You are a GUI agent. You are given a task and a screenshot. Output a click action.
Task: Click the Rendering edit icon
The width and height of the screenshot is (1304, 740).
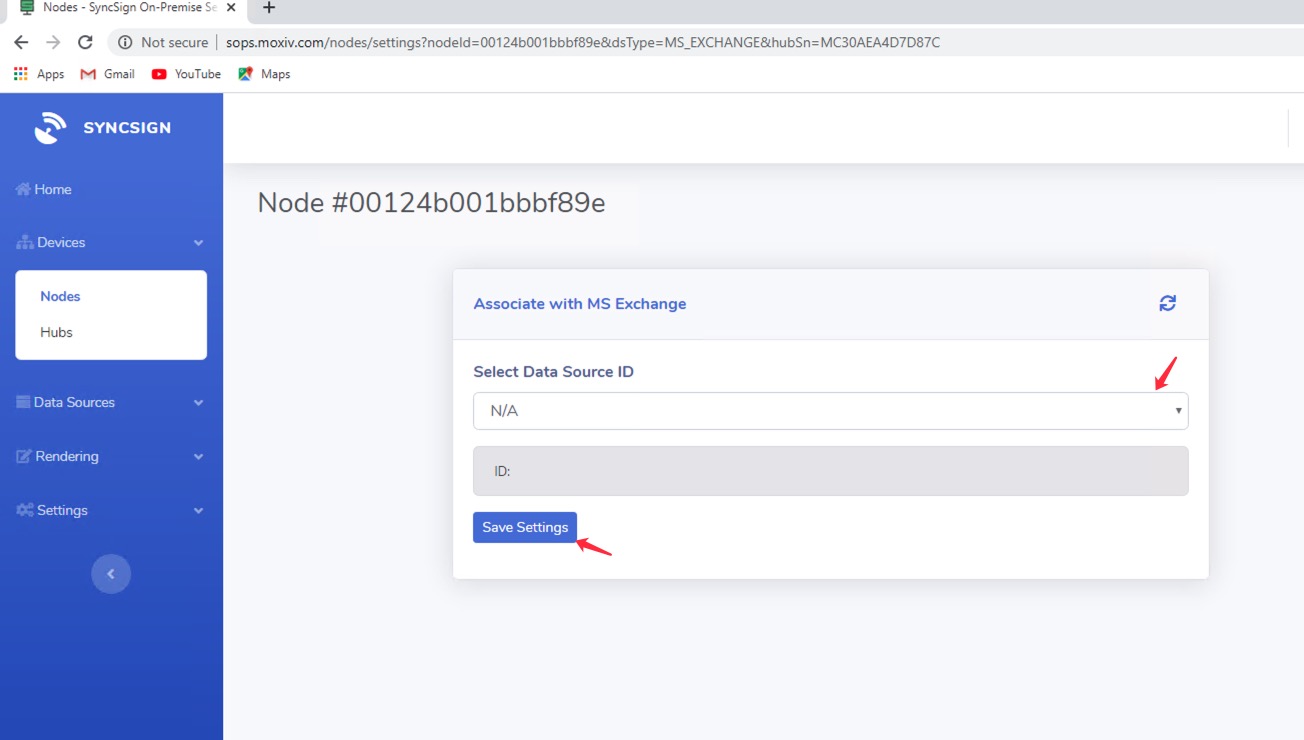(x=24, y=456)
